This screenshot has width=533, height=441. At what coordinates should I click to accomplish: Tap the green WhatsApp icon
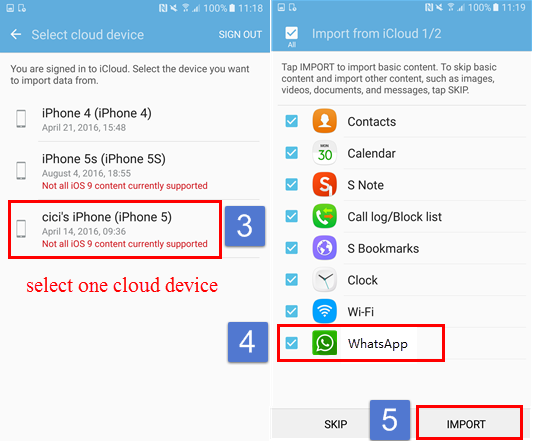[x=325, y=343]
